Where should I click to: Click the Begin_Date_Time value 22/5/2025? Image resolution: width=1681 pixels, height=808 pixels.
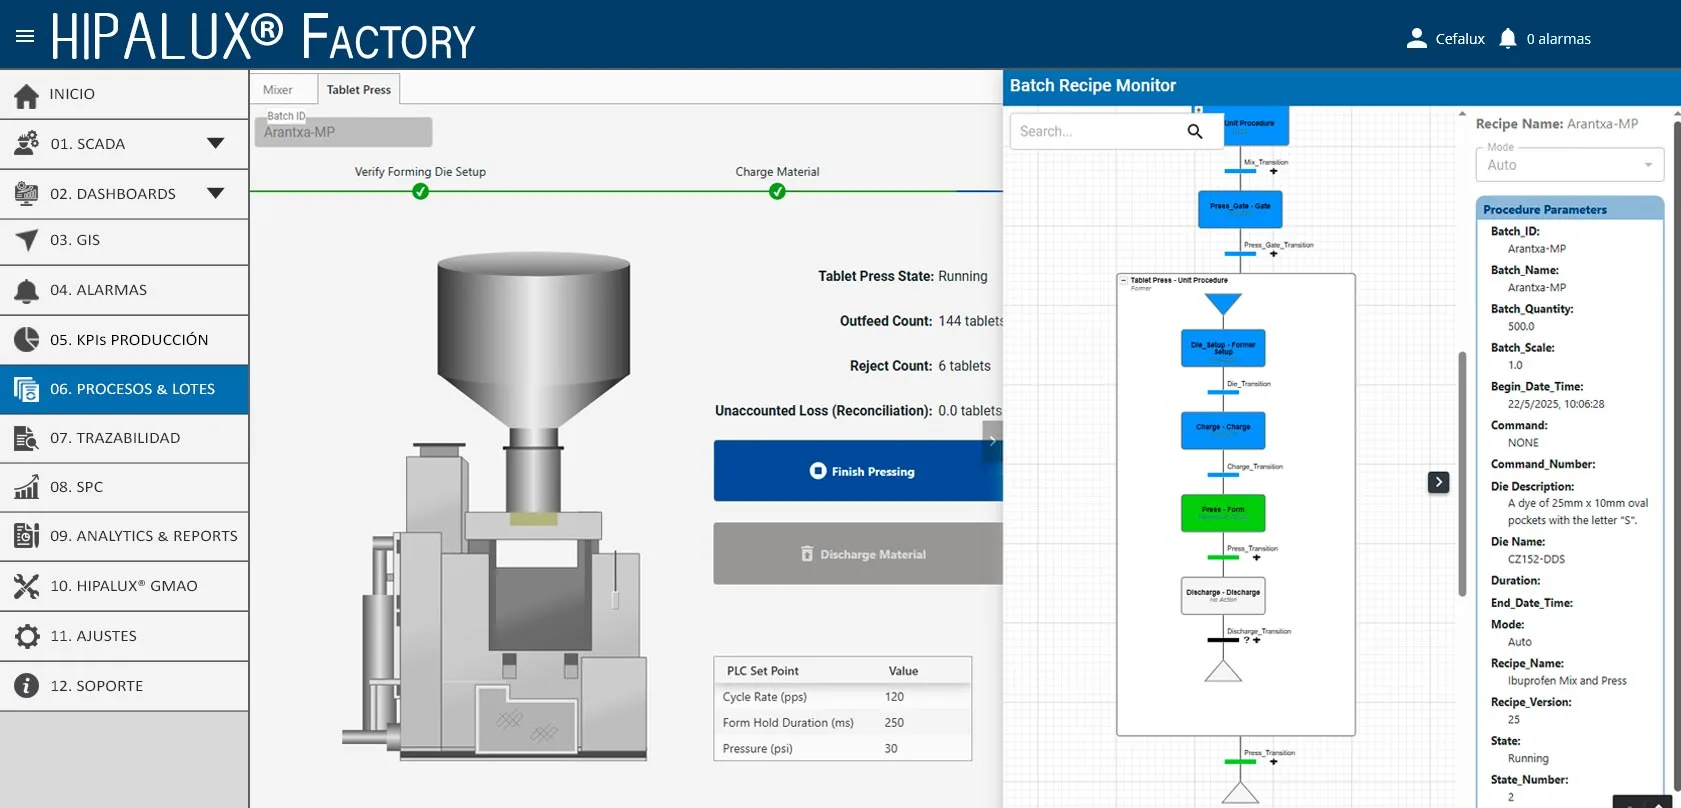click(1556, 404)
